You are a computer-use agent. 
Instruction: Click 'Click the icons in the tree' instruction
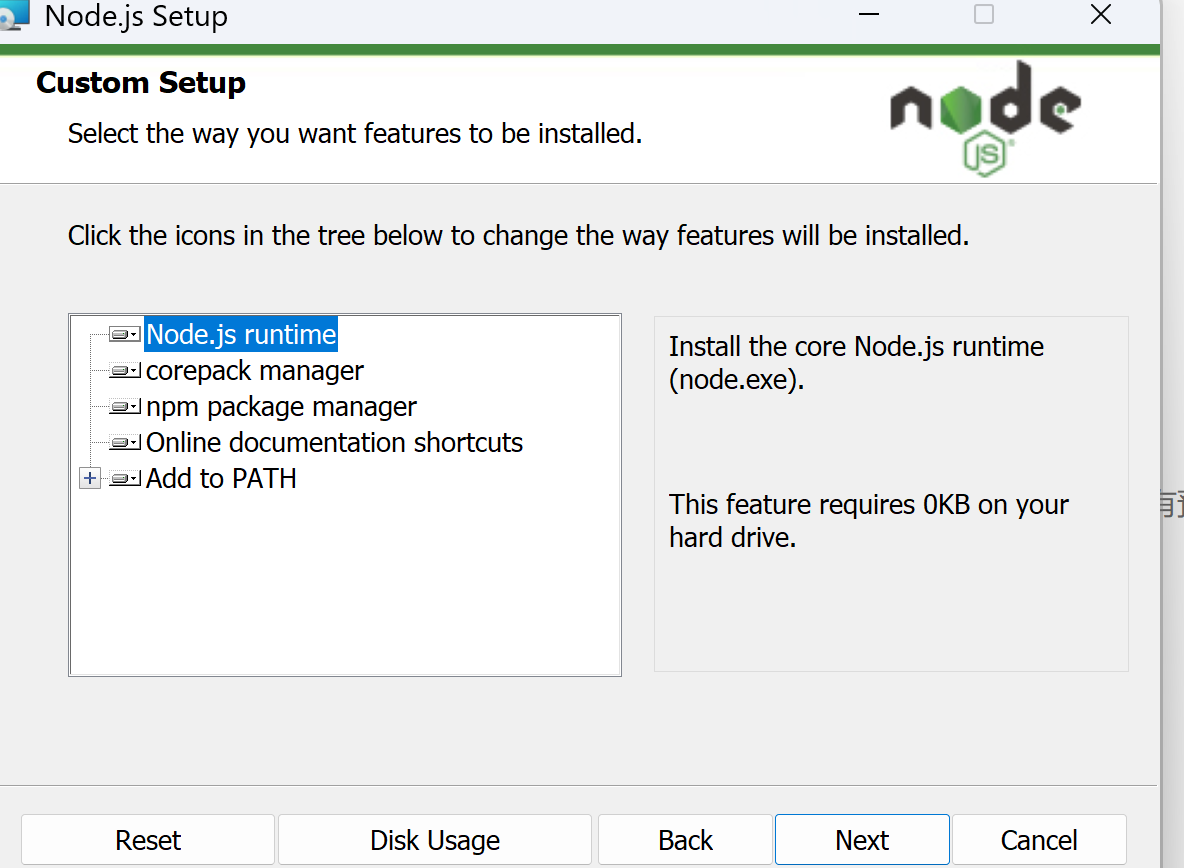coord(518,235)
